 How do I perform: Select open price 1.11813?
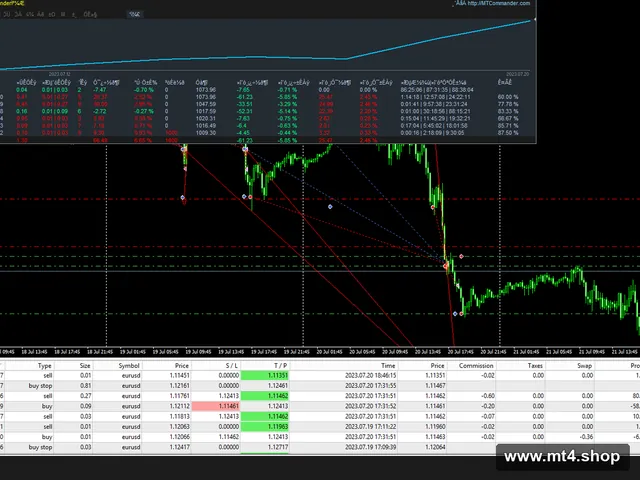coord(179,417)
